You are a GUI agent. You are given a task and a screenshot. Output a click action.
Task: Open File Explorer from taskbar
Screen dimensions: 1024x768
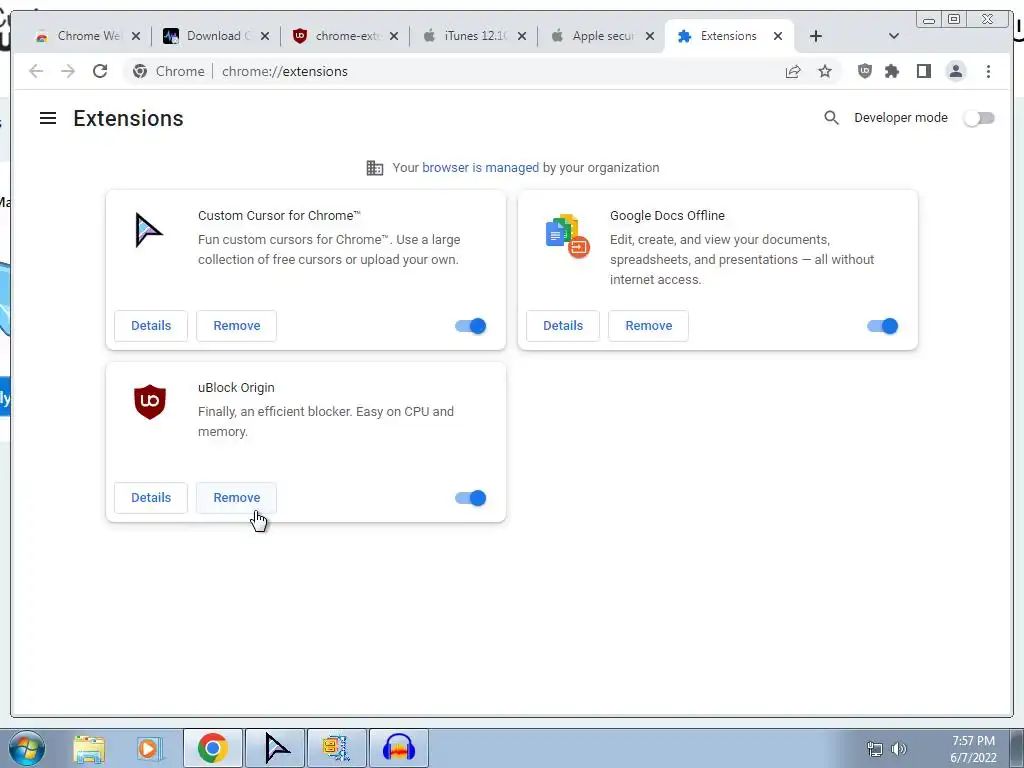pos(89,748)
